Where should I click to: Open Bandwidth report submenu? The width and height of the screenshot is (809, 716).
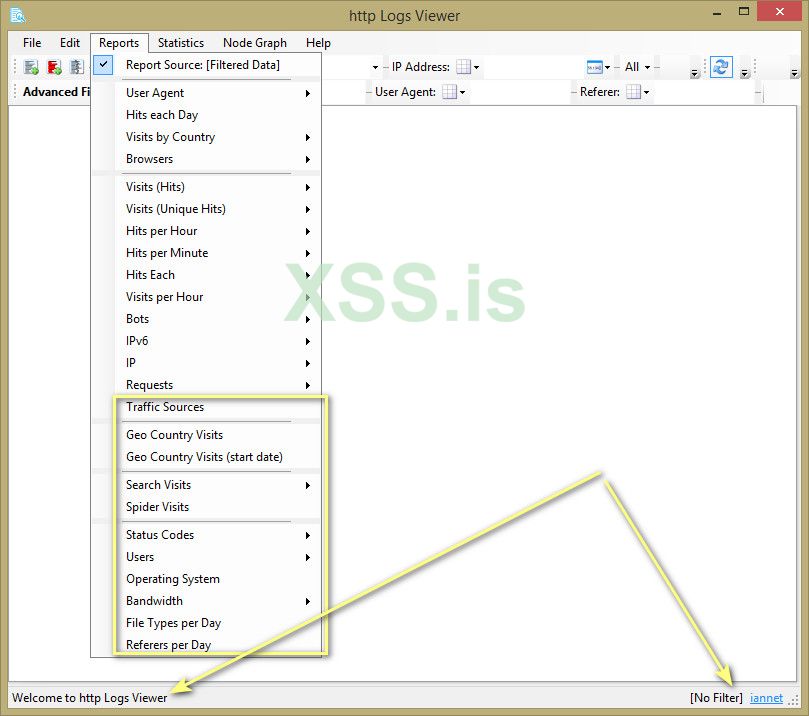click(x=206, y=601)
